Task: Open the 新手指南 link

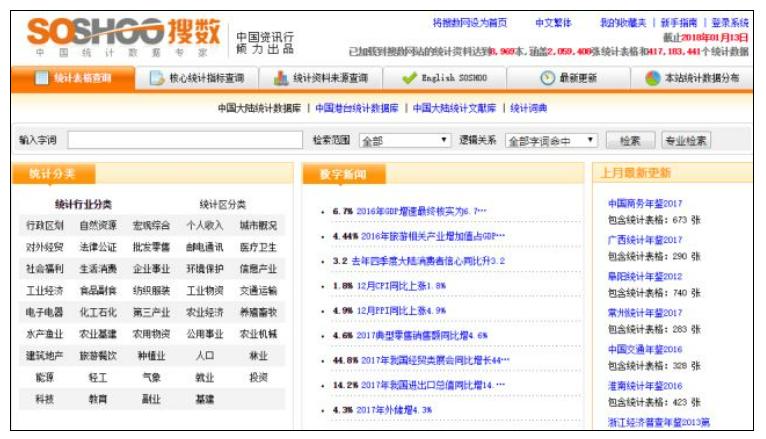Action: (x=679, y=23)
